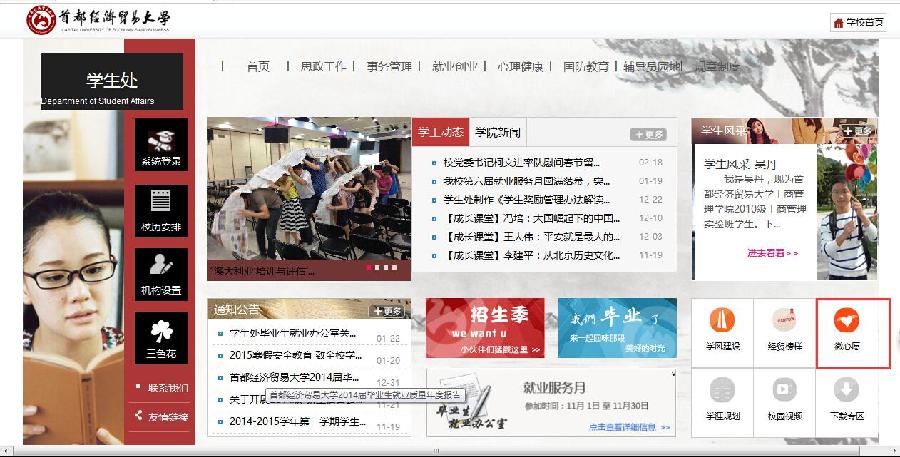Screen dimensions: 900x457
Task: Click +更多 in the 学生风采 header
Action: (x=858, y=131)
